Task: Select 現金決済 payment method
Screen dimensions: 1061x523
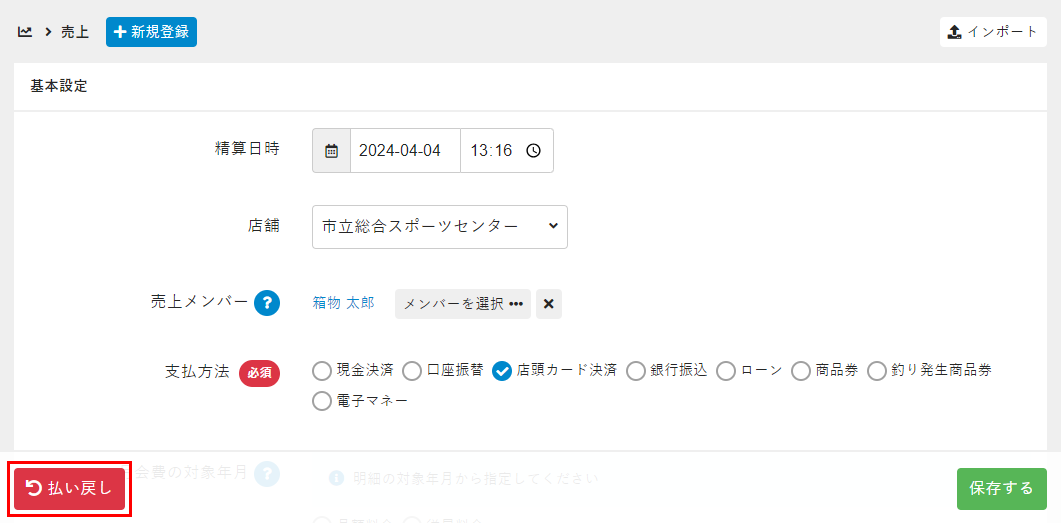Action: 322,371
